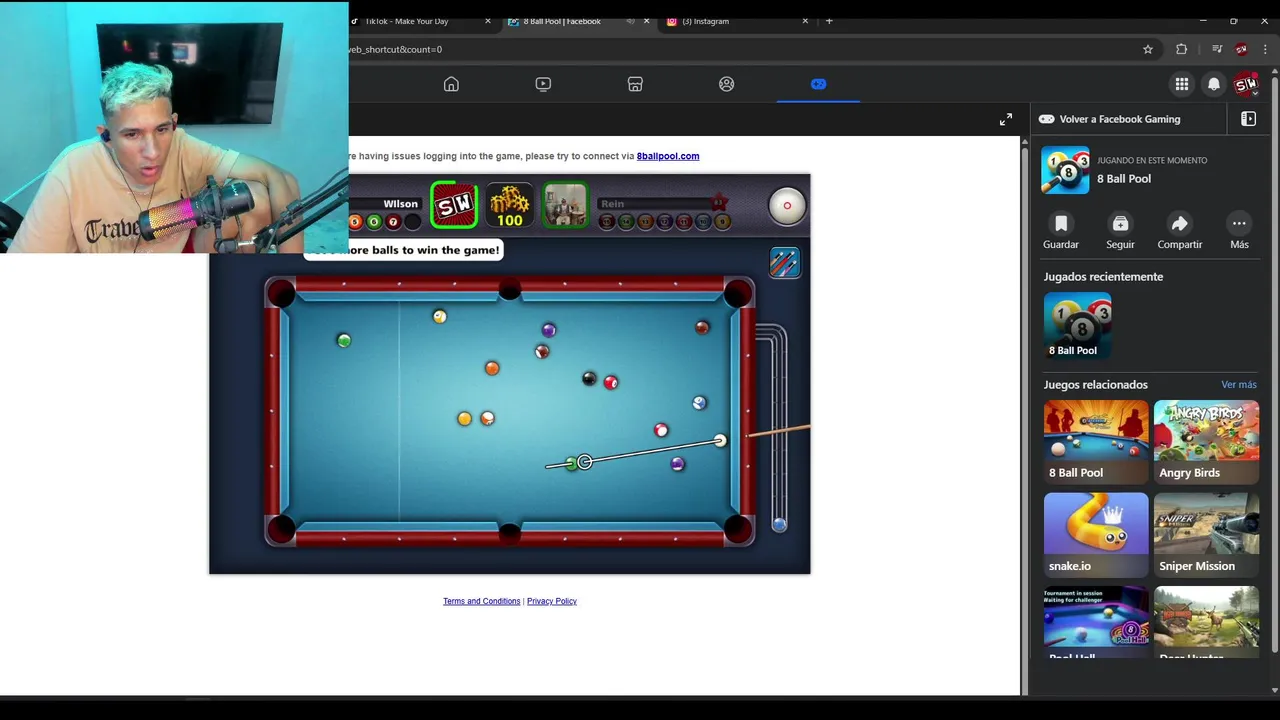Viewport: 1280px width, 720px height.
Task: Open the related 8 Ball Pool game card
Action: click(x=1096, y=442)
